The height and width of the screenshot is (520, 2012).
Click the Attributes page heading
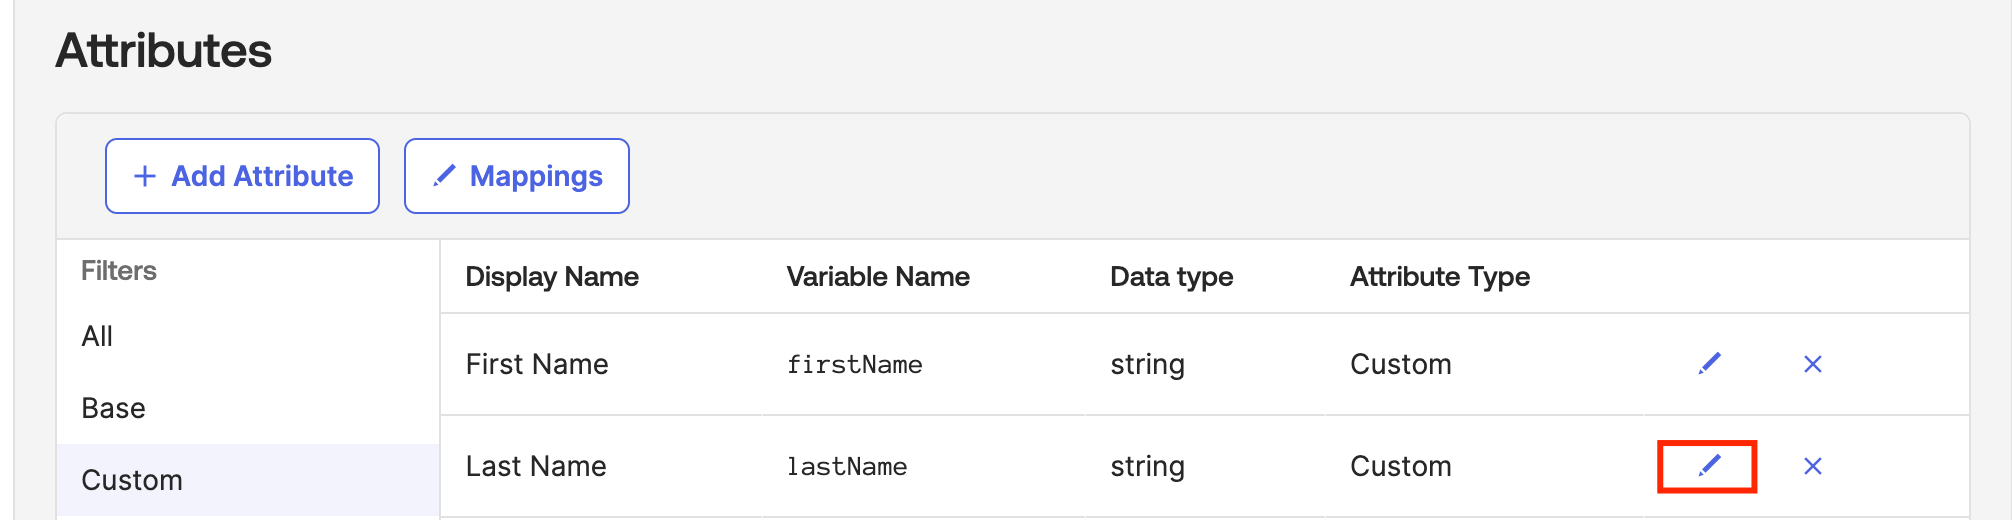164,50
